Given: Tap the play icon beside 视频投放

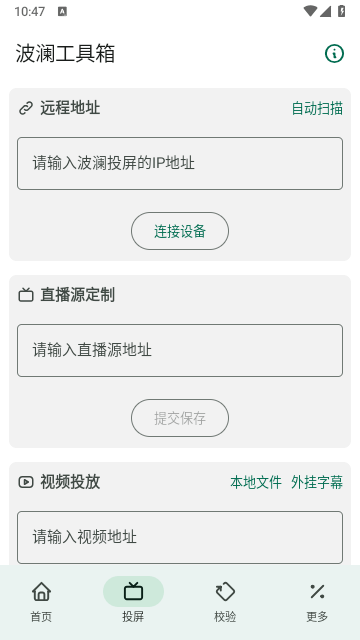Looking at the screenshot, I should pyautogui.click(x=26, y=482).
